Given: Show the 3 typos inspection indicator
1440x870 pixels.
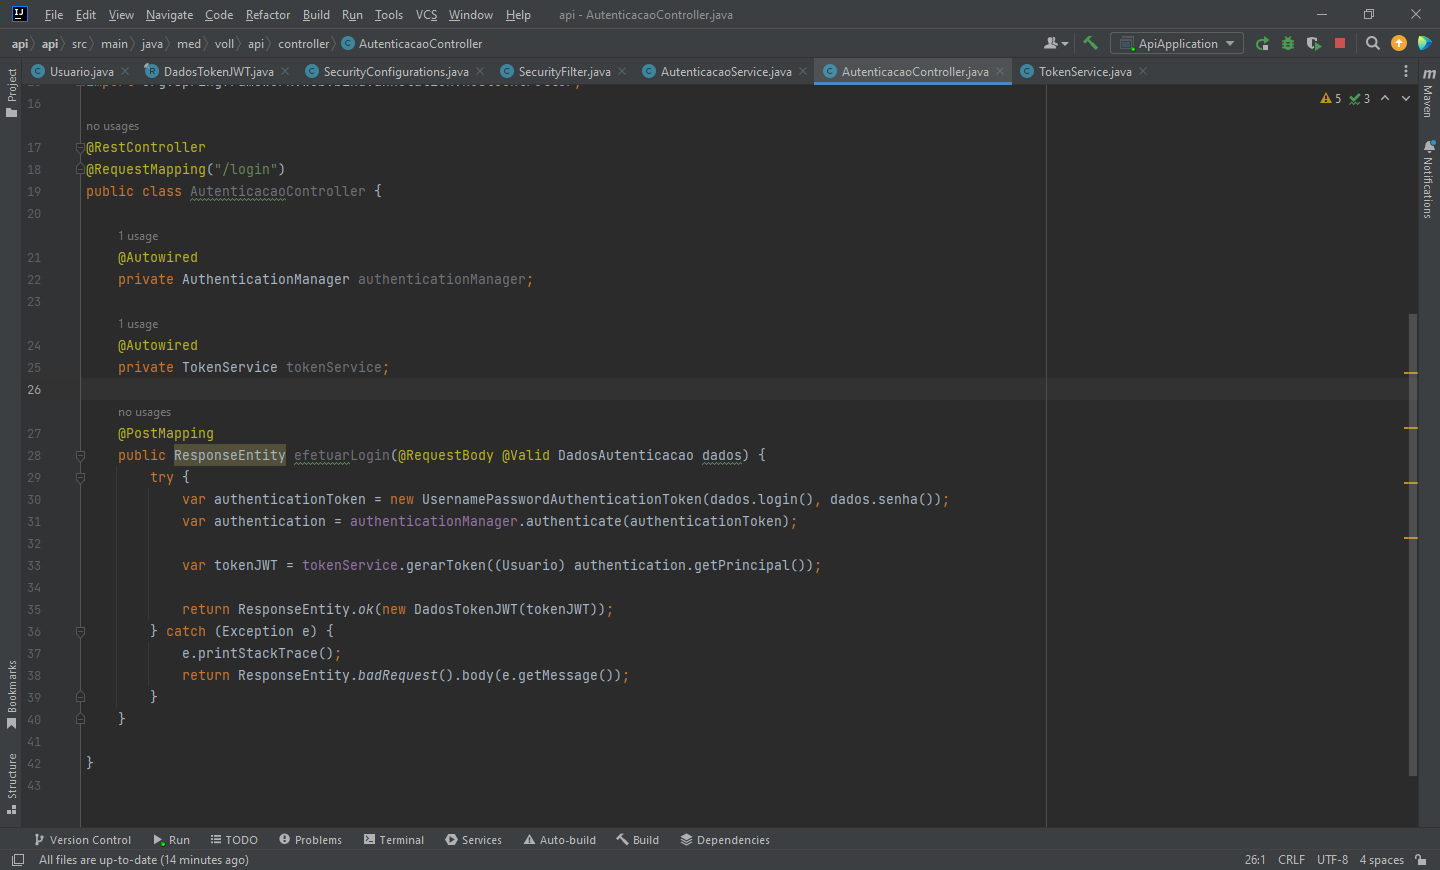Looking at the screenshot, I should click(1360, 98).
